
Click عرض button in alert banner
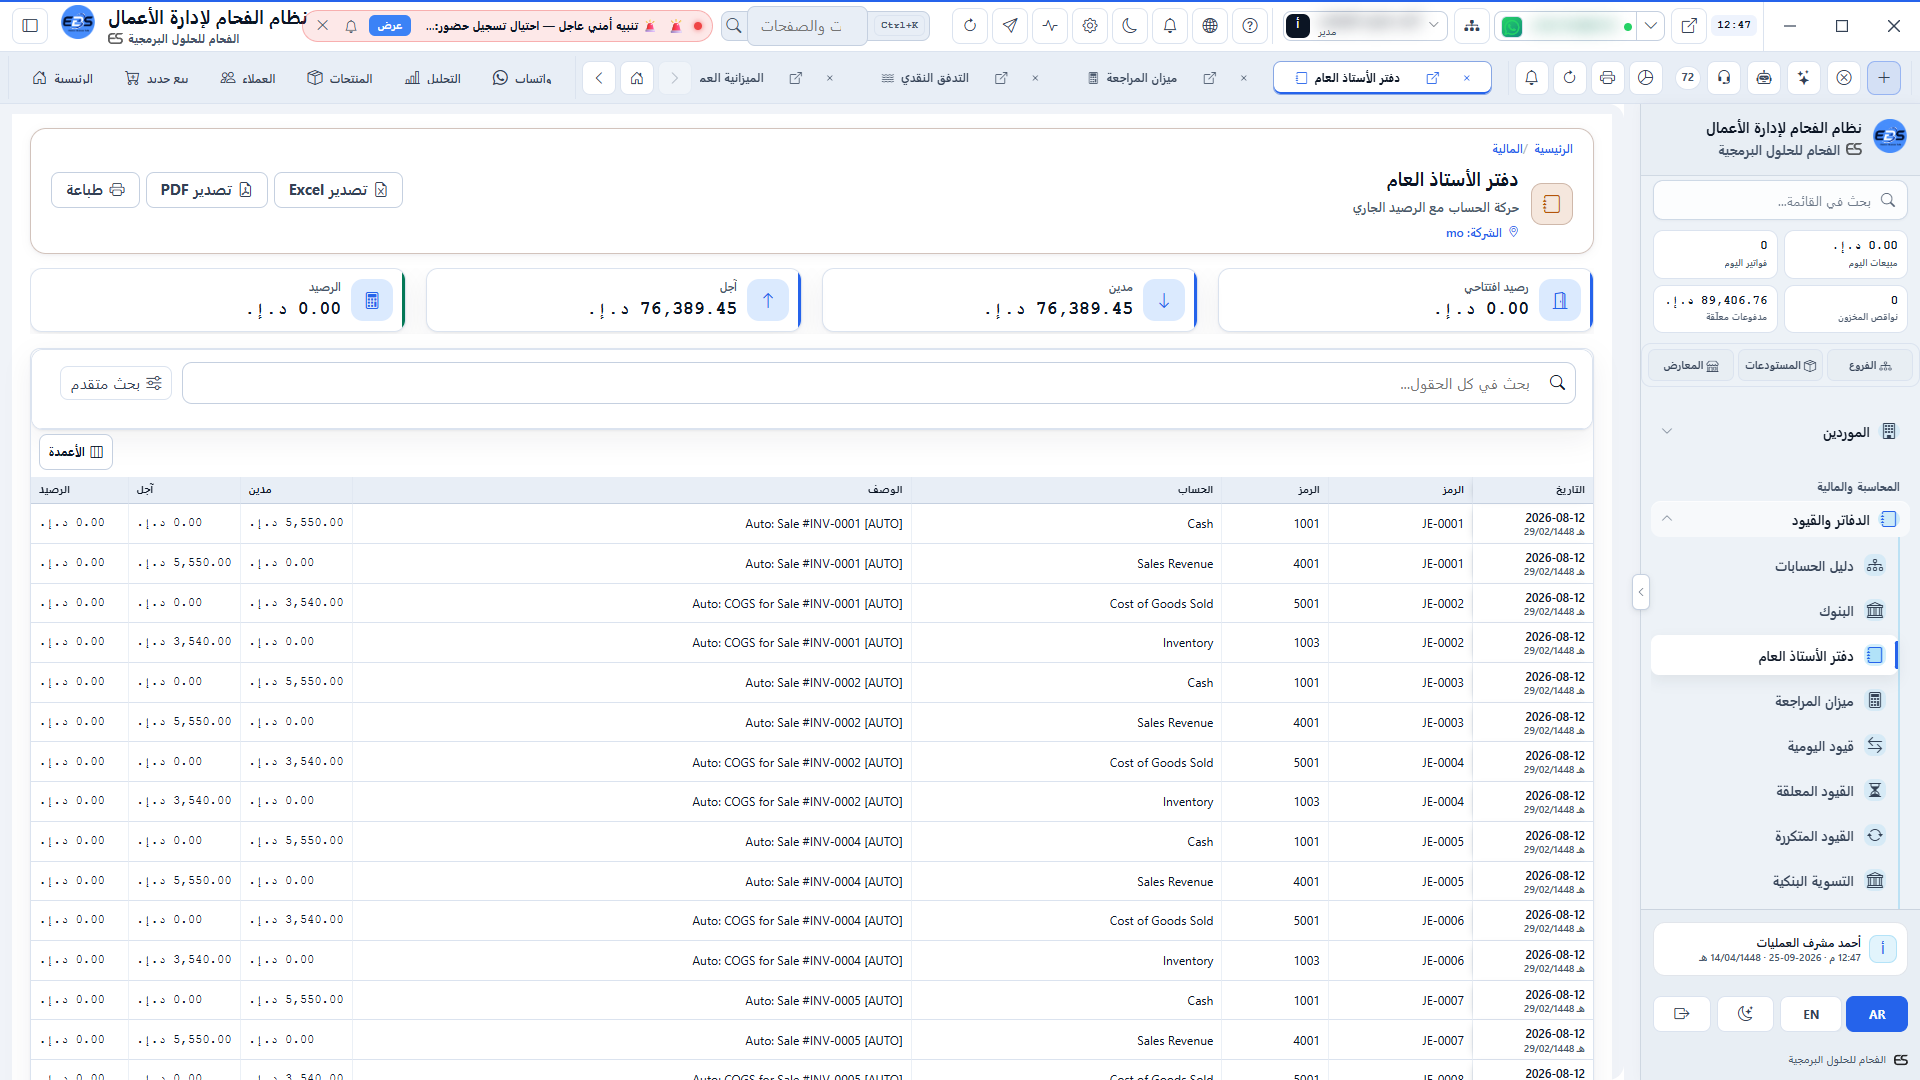pos(390,25)
